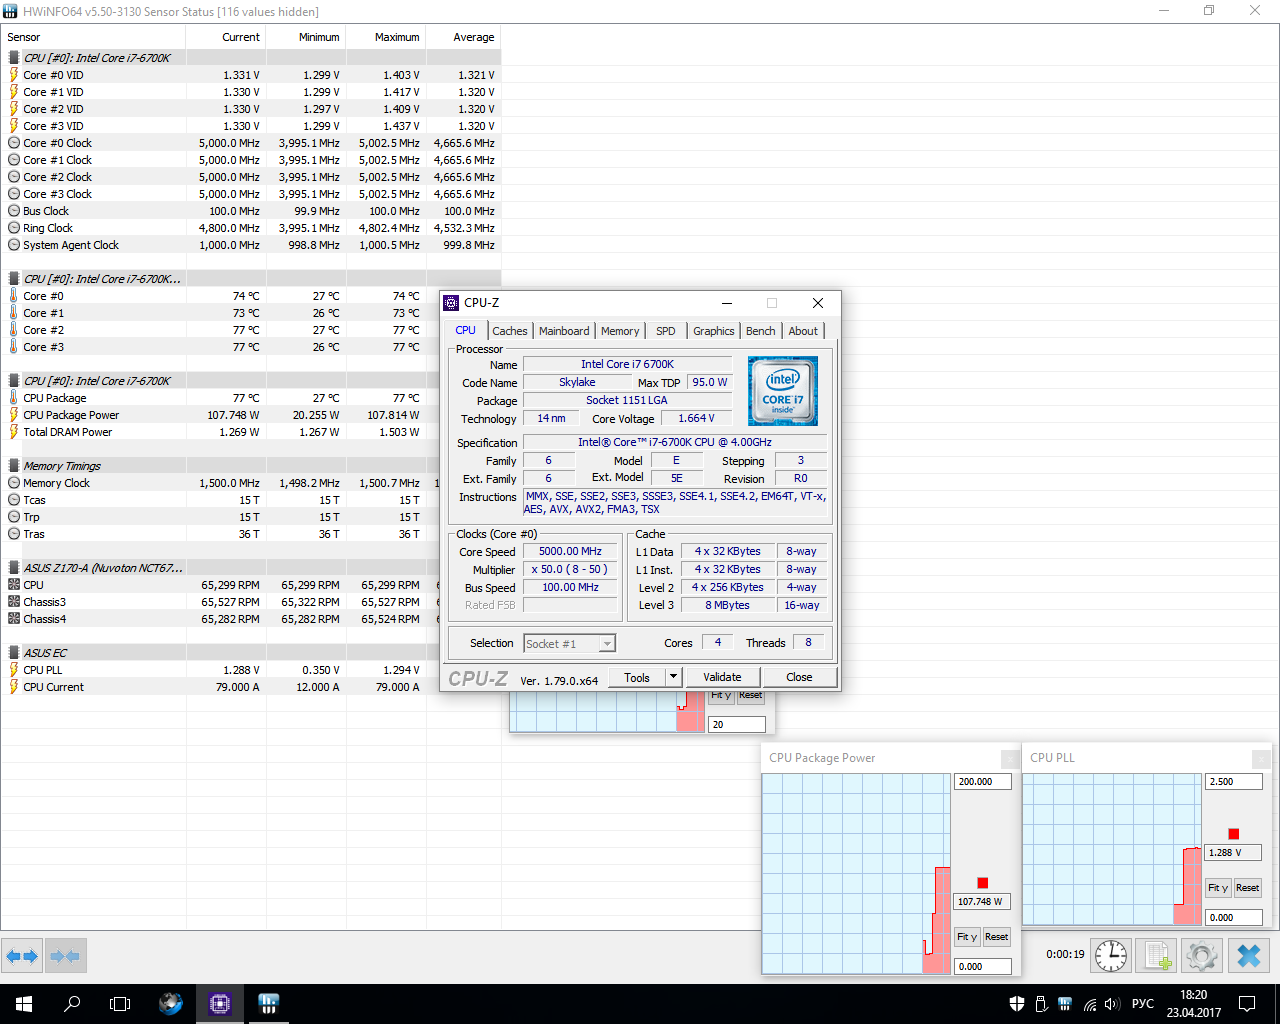Screen dimensions: 1280x1024
Task: Select the Total DRAM Power sensor row
Action: pos(220,432)
